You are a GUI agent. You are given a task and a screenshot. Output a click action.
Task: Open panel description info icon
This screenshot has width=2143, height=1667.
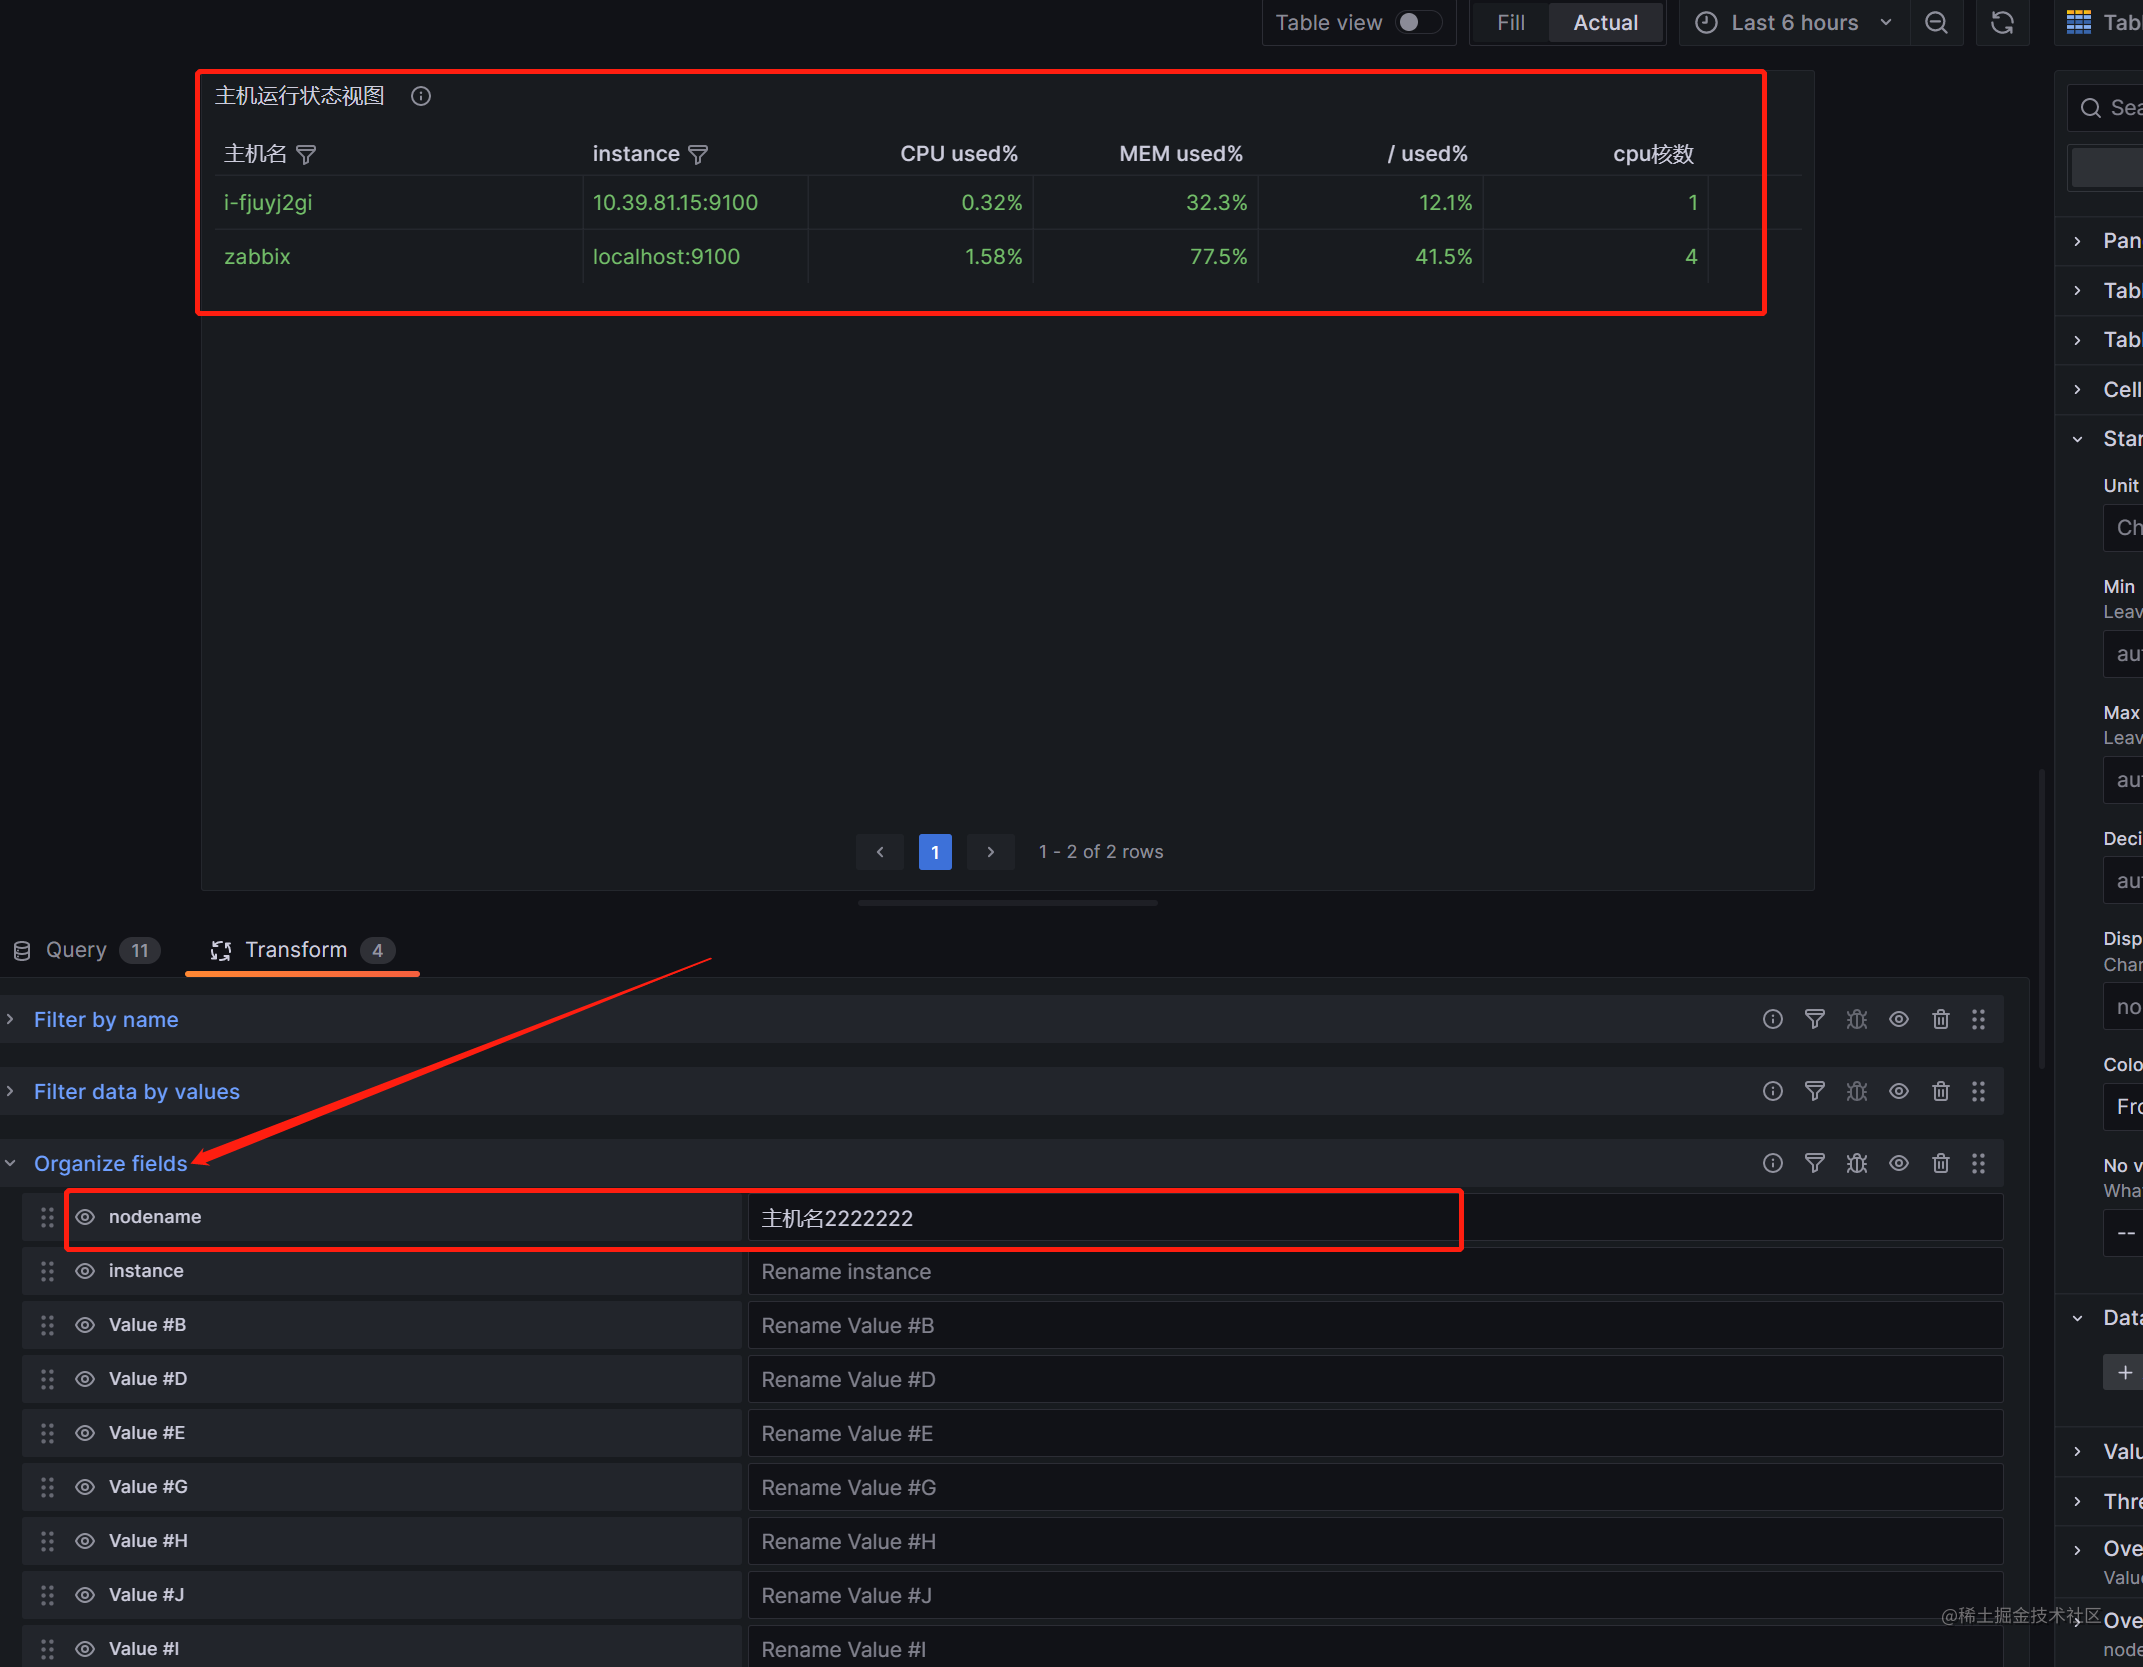point(421,96)
